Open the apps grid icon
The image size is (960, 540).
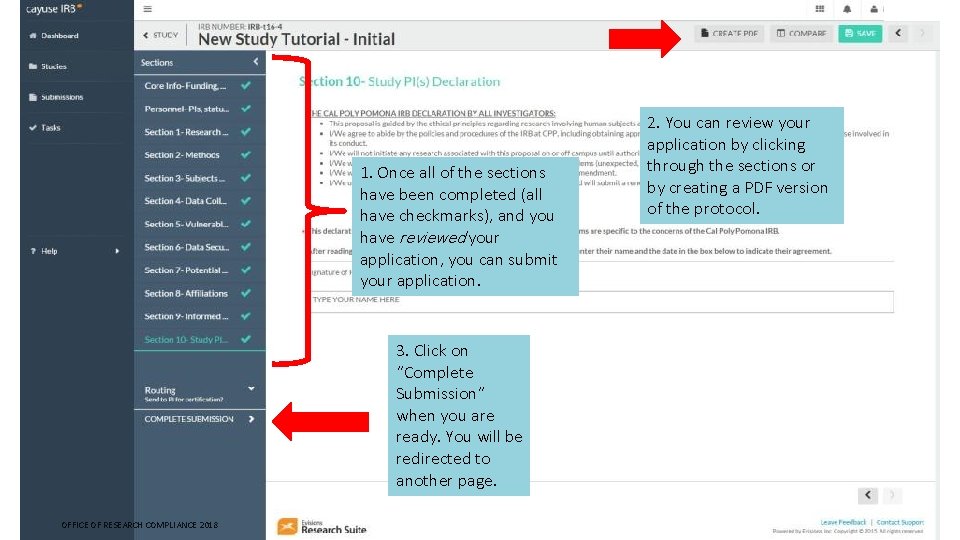[820, 9]
